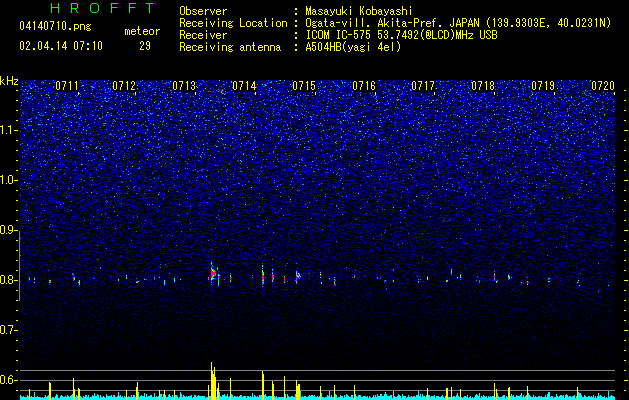Click the 0.7 frequency axis label
629x400 pixels.
8,330
